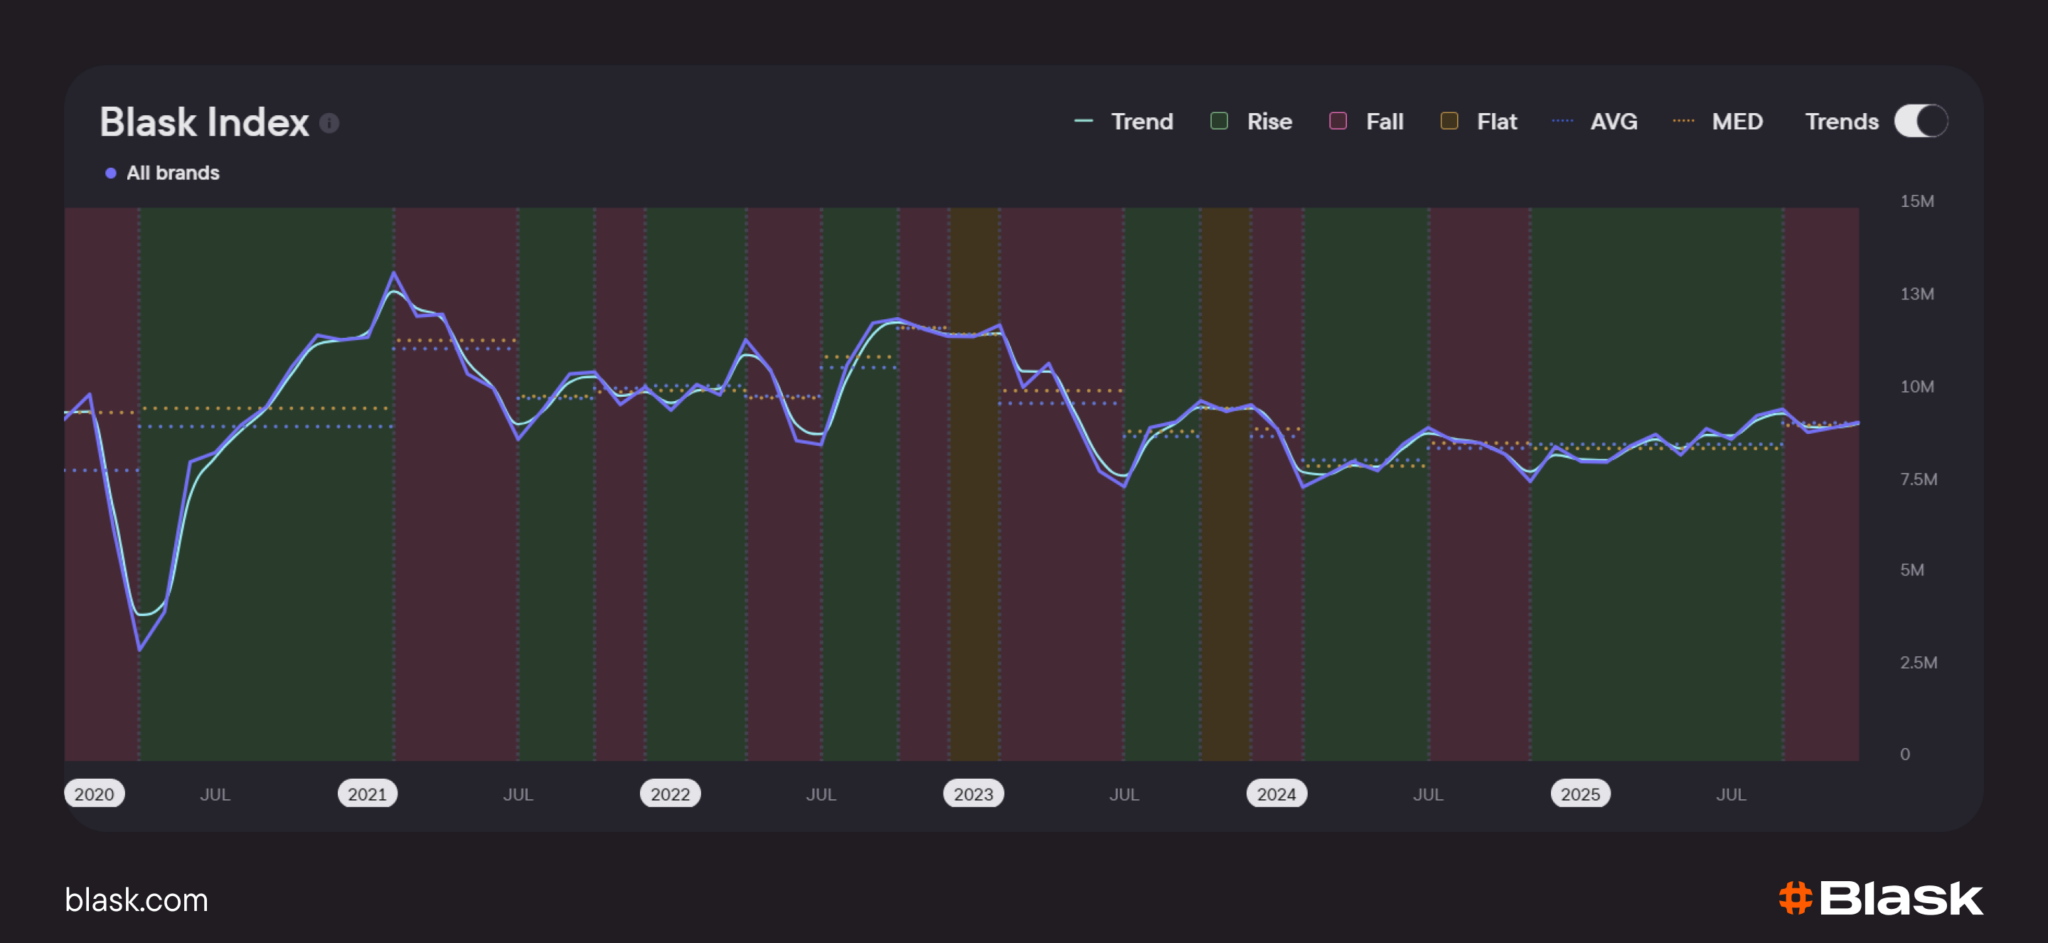Screen dimensions: 2048x943
Task: Click the 10M axis label
Action: click(x=1917, y=387)
